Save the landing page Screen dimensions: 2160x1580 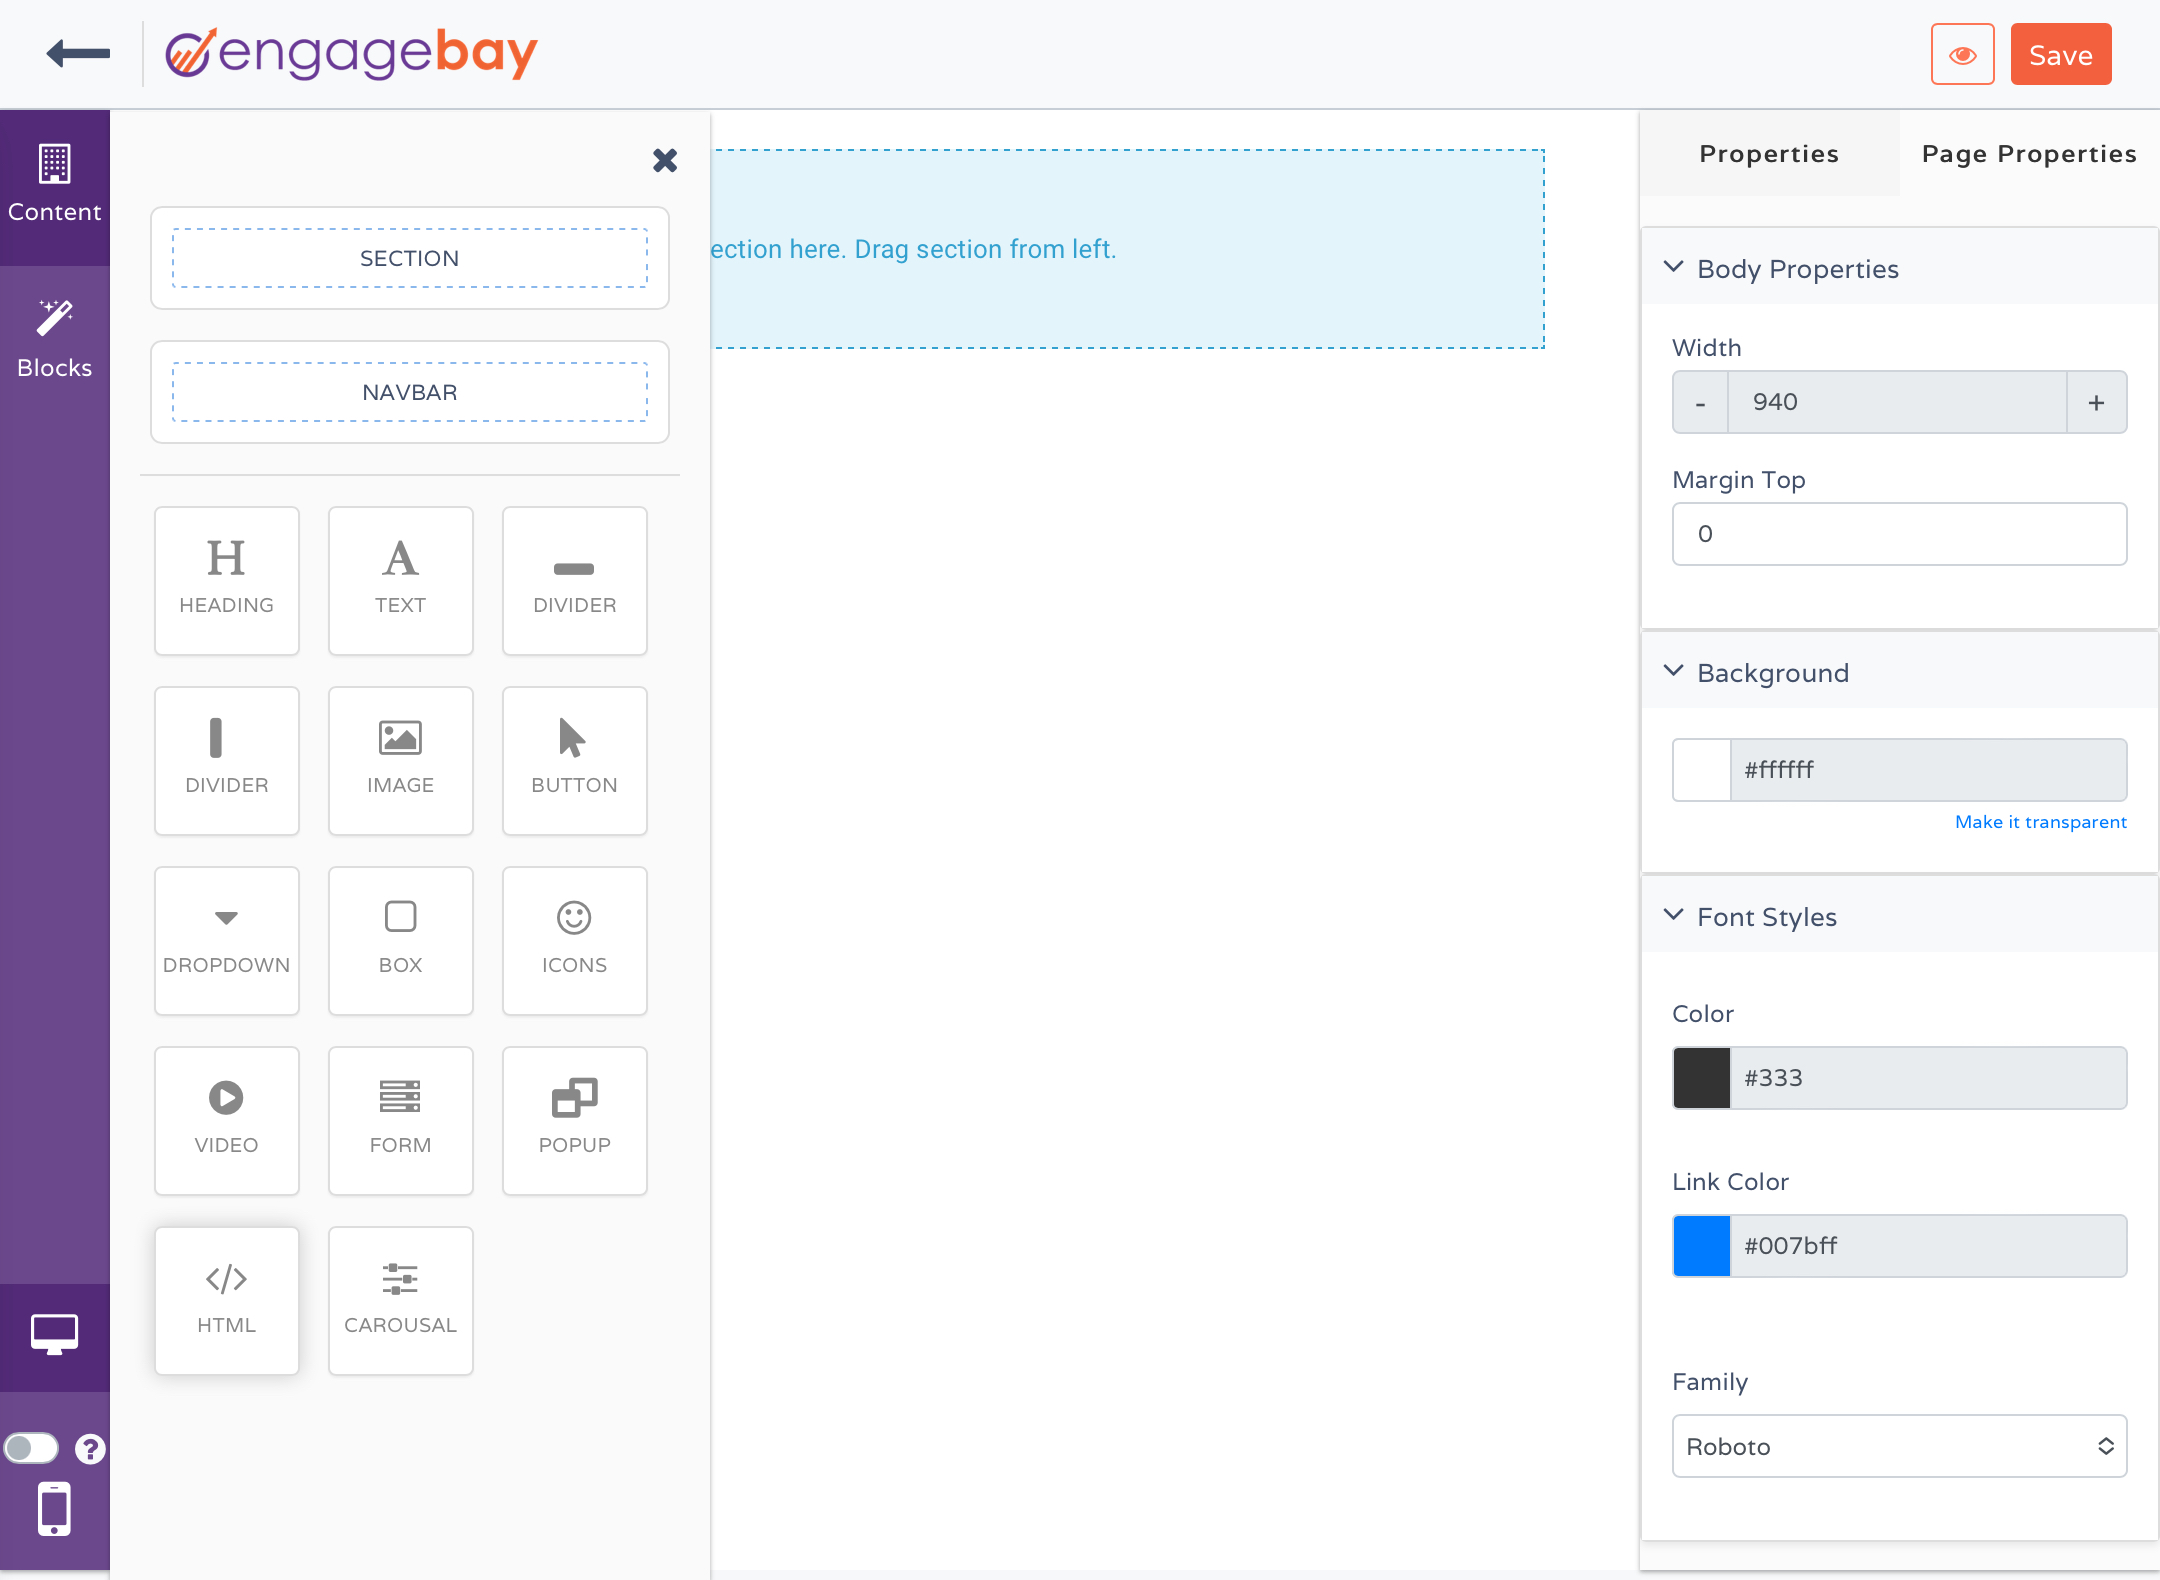click(2060, 54)
